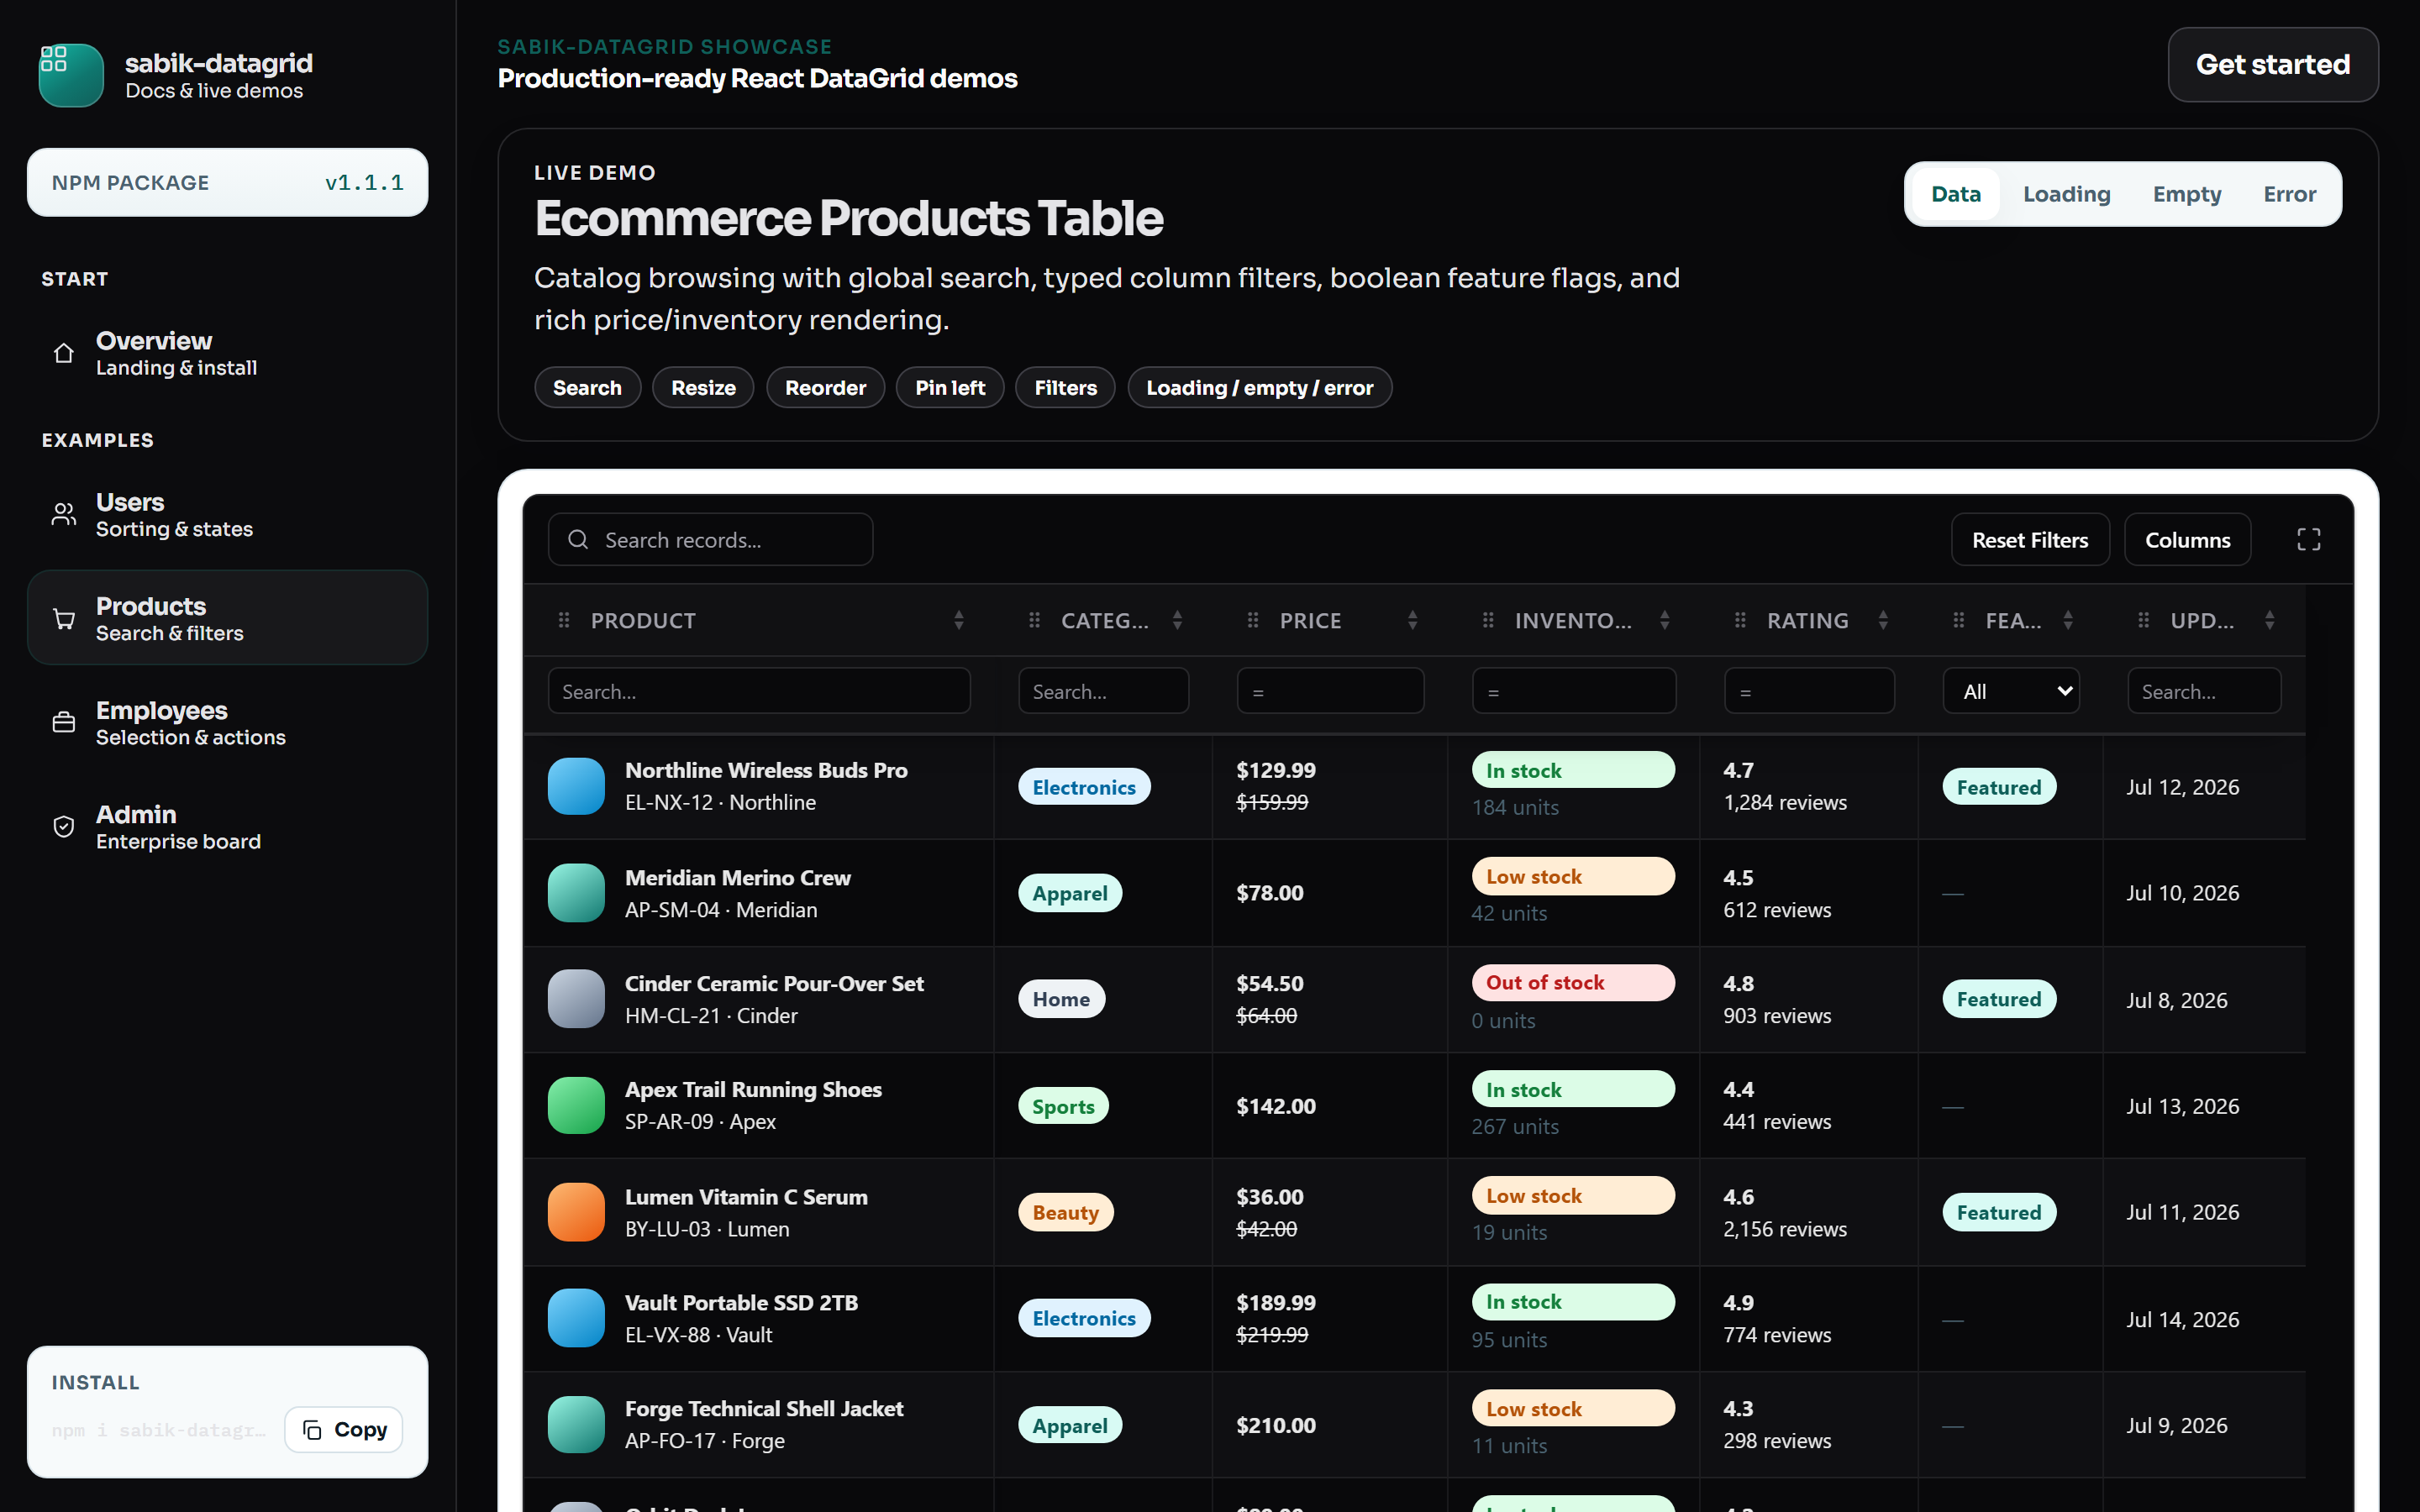Image resolution: width=2420 pixels, height=1512 pixels.
Task: Click the Meridian Merino Crew product name
Action: pyautogui.click(x=738, y=877)
